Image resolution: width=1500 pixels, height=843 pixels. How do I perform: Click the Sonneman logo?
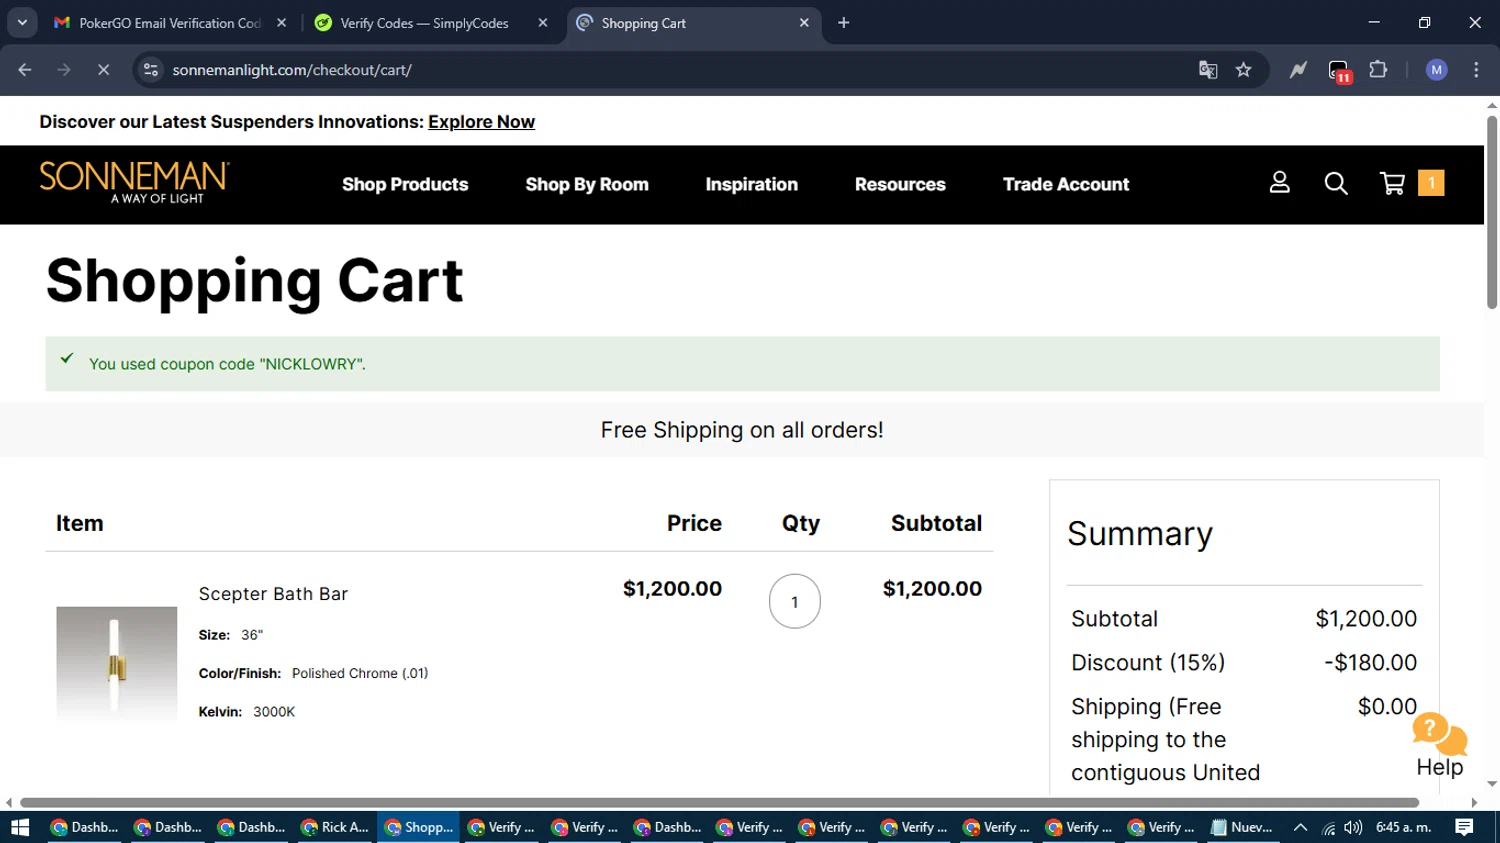tap(134, 182)
